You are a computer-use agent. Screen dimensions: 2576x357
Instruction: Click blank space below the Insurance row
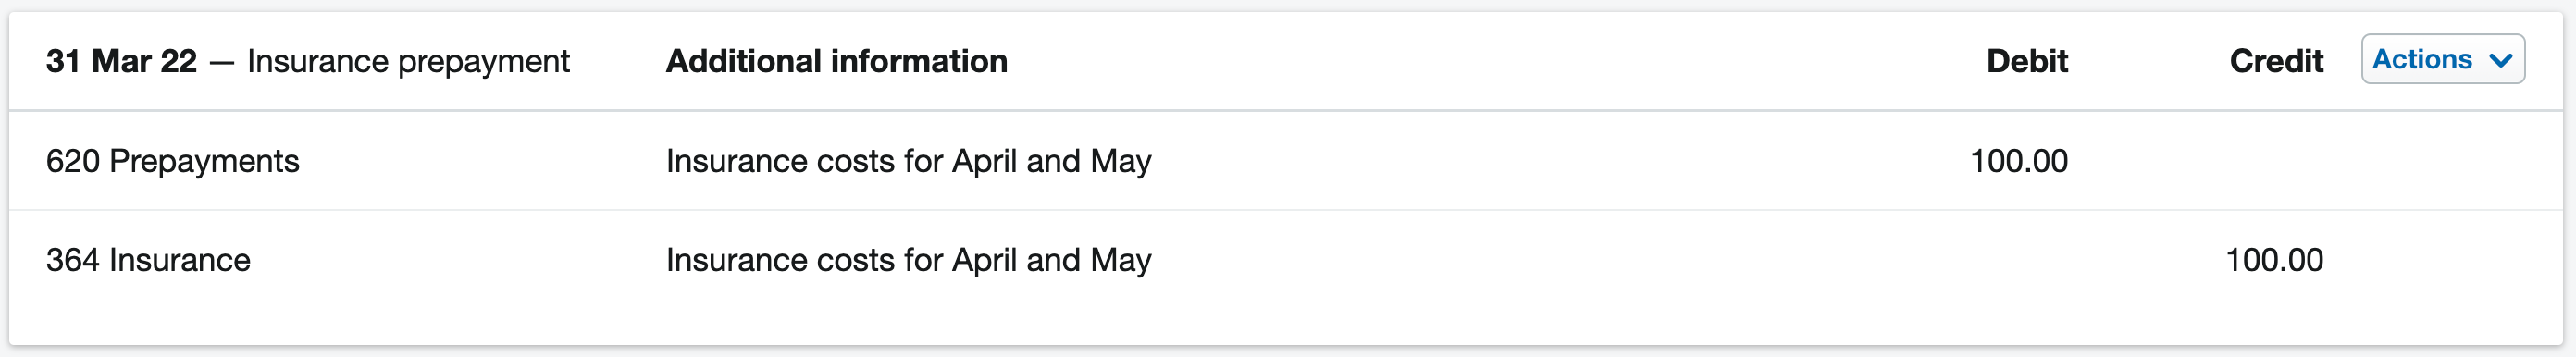pyautogui.click(x=1286, y=326)
